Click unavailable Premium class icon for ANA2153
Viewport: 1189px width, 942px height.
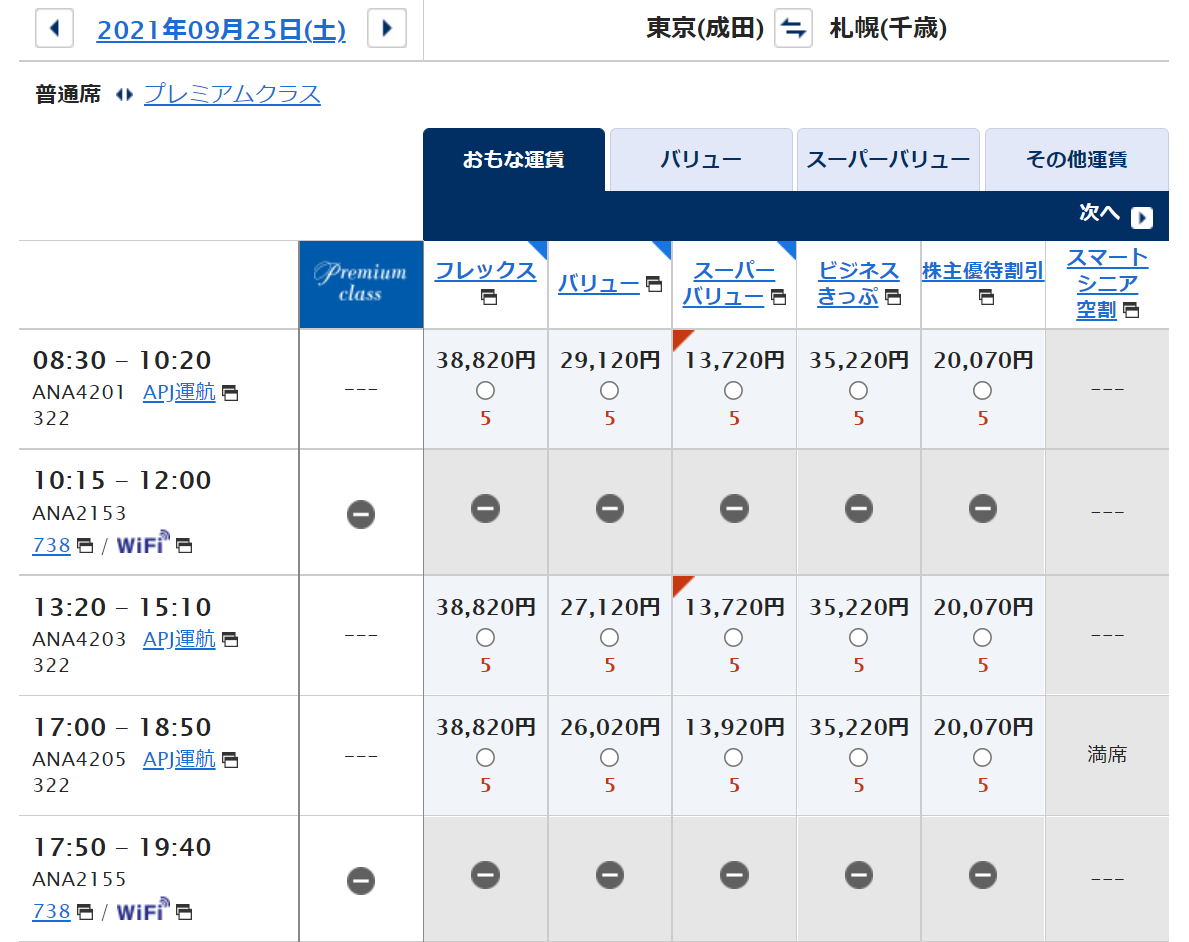(361, 514)
